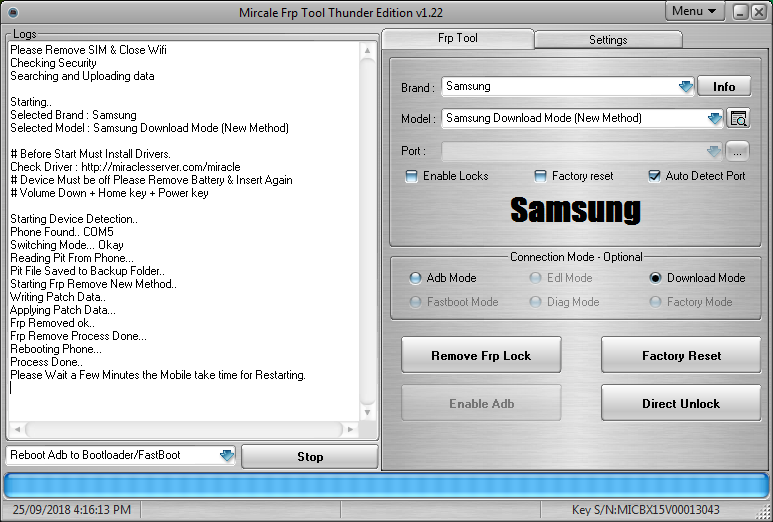Click the Key S/N status bar entry
The height and width of the screenshot is (522, 773).
coord(645,510)
